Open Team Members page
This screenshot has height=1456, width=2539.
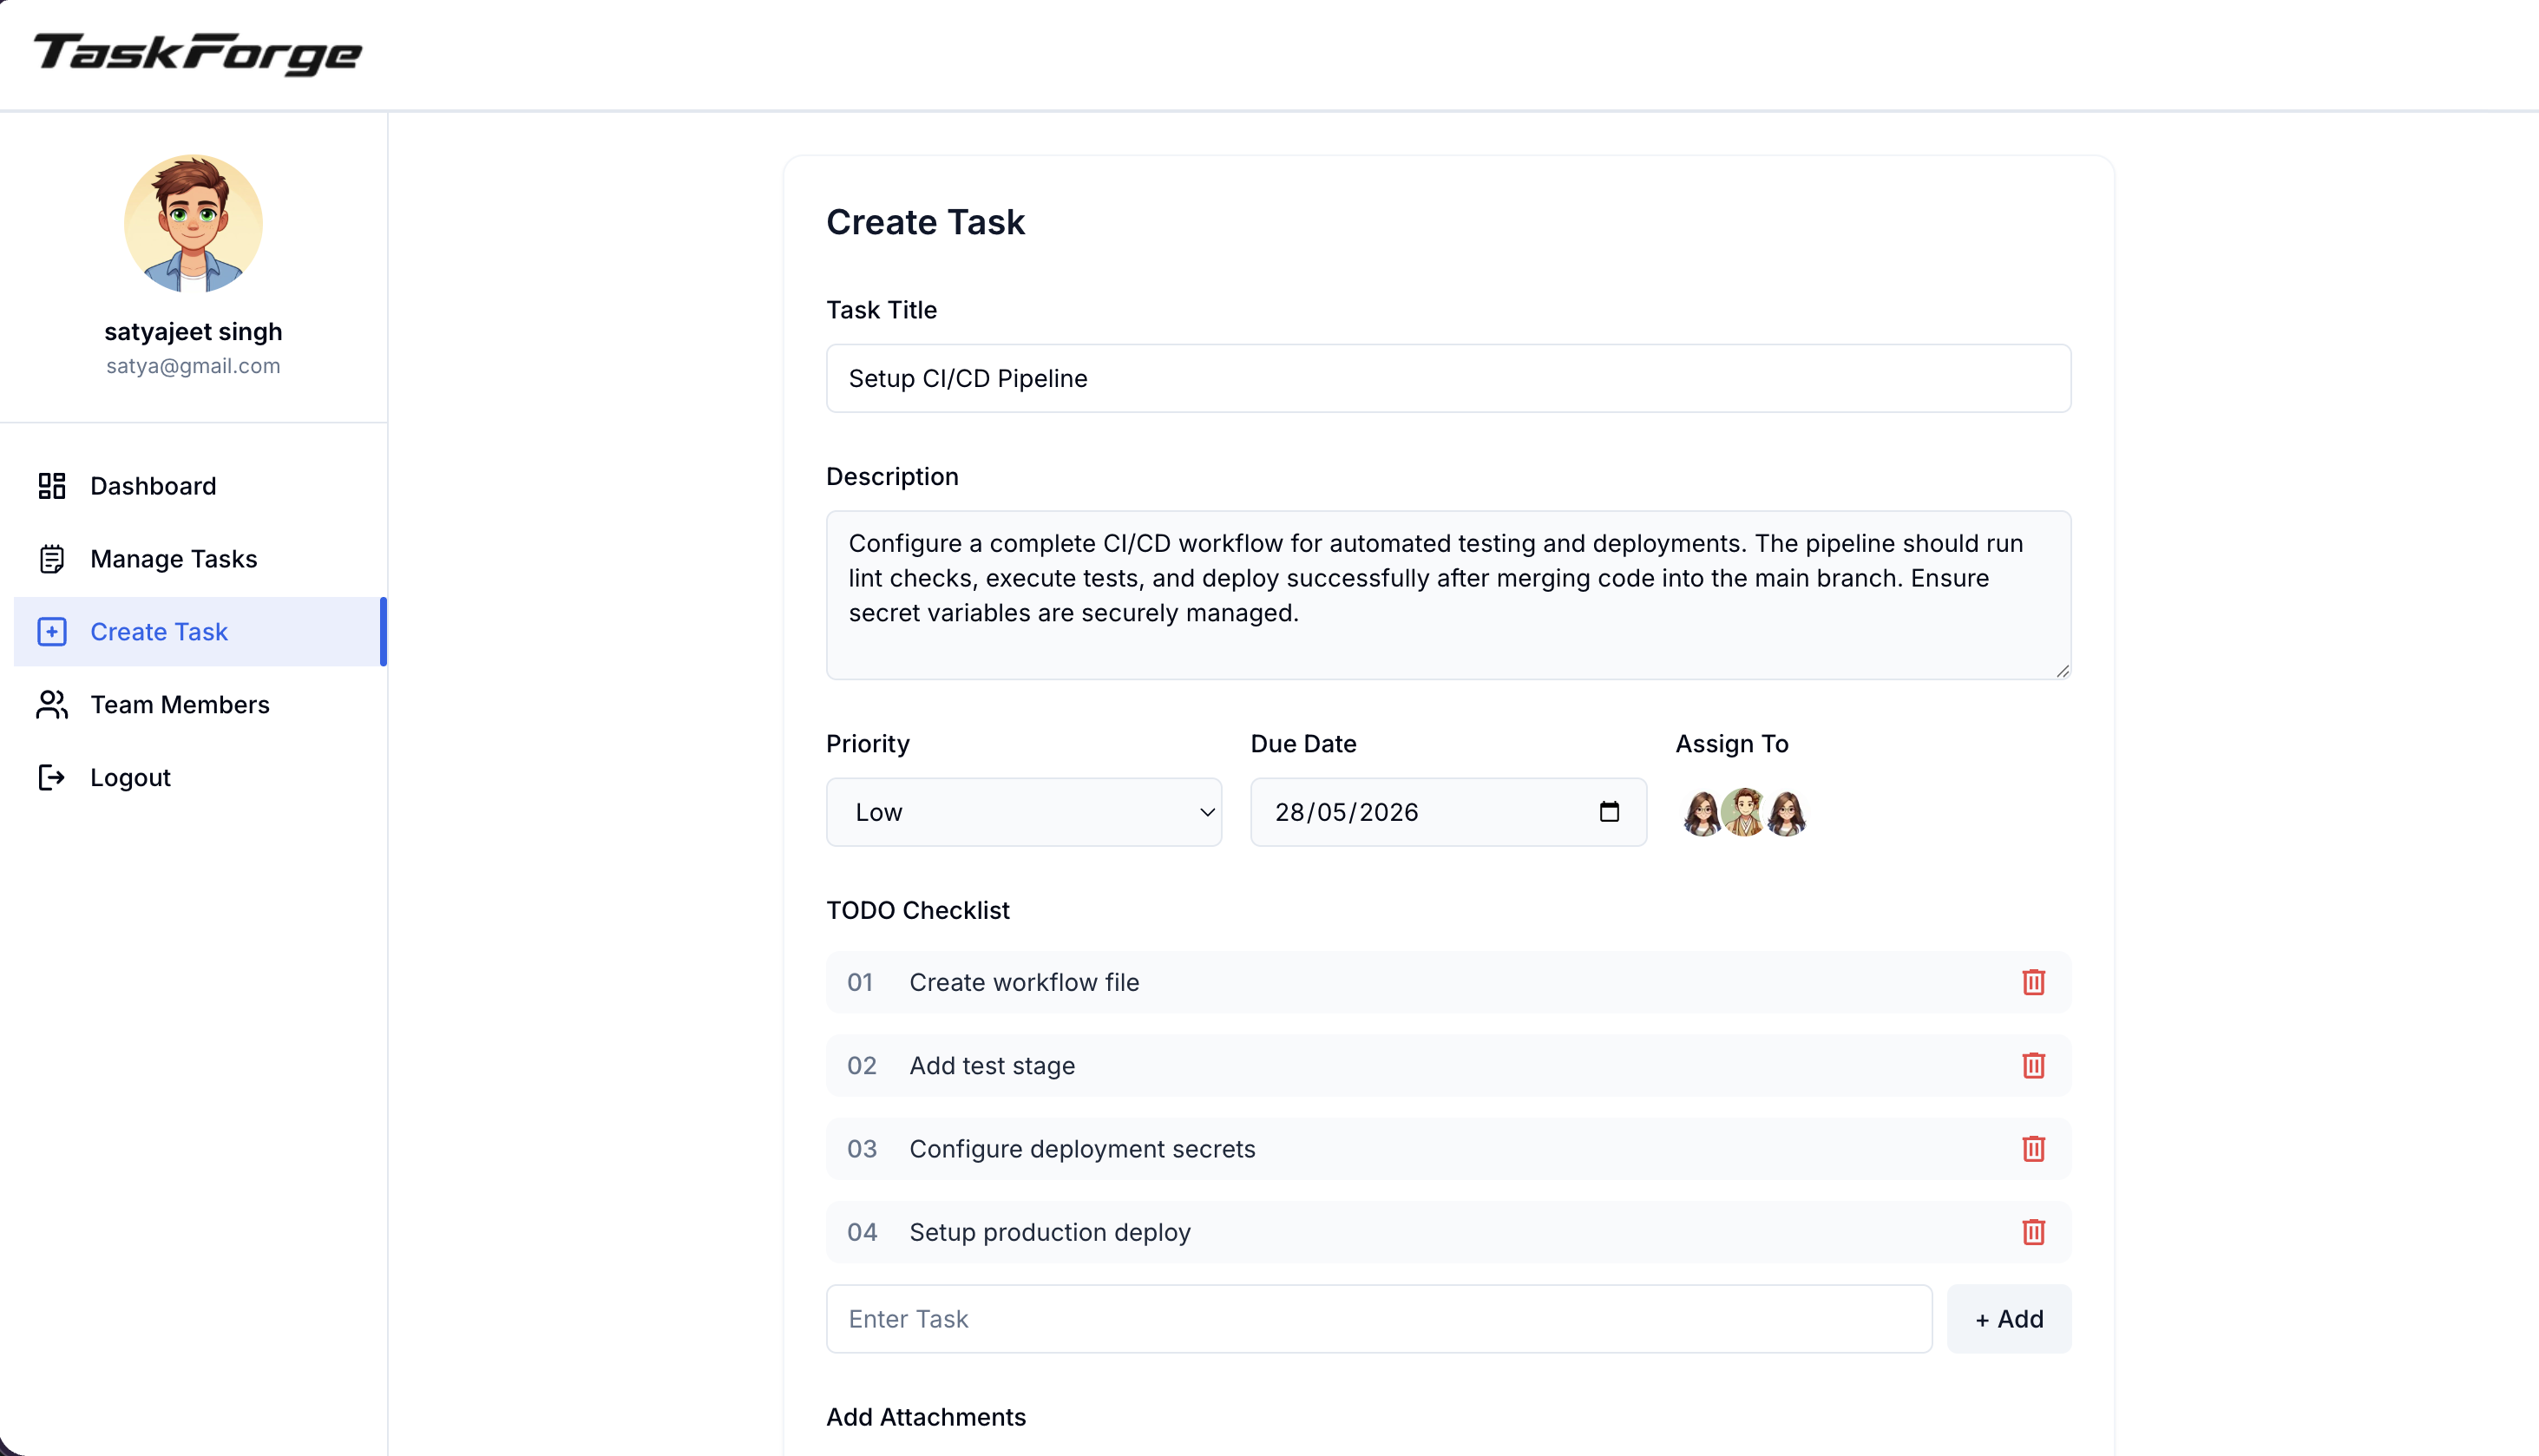click(x=200, y=705)
